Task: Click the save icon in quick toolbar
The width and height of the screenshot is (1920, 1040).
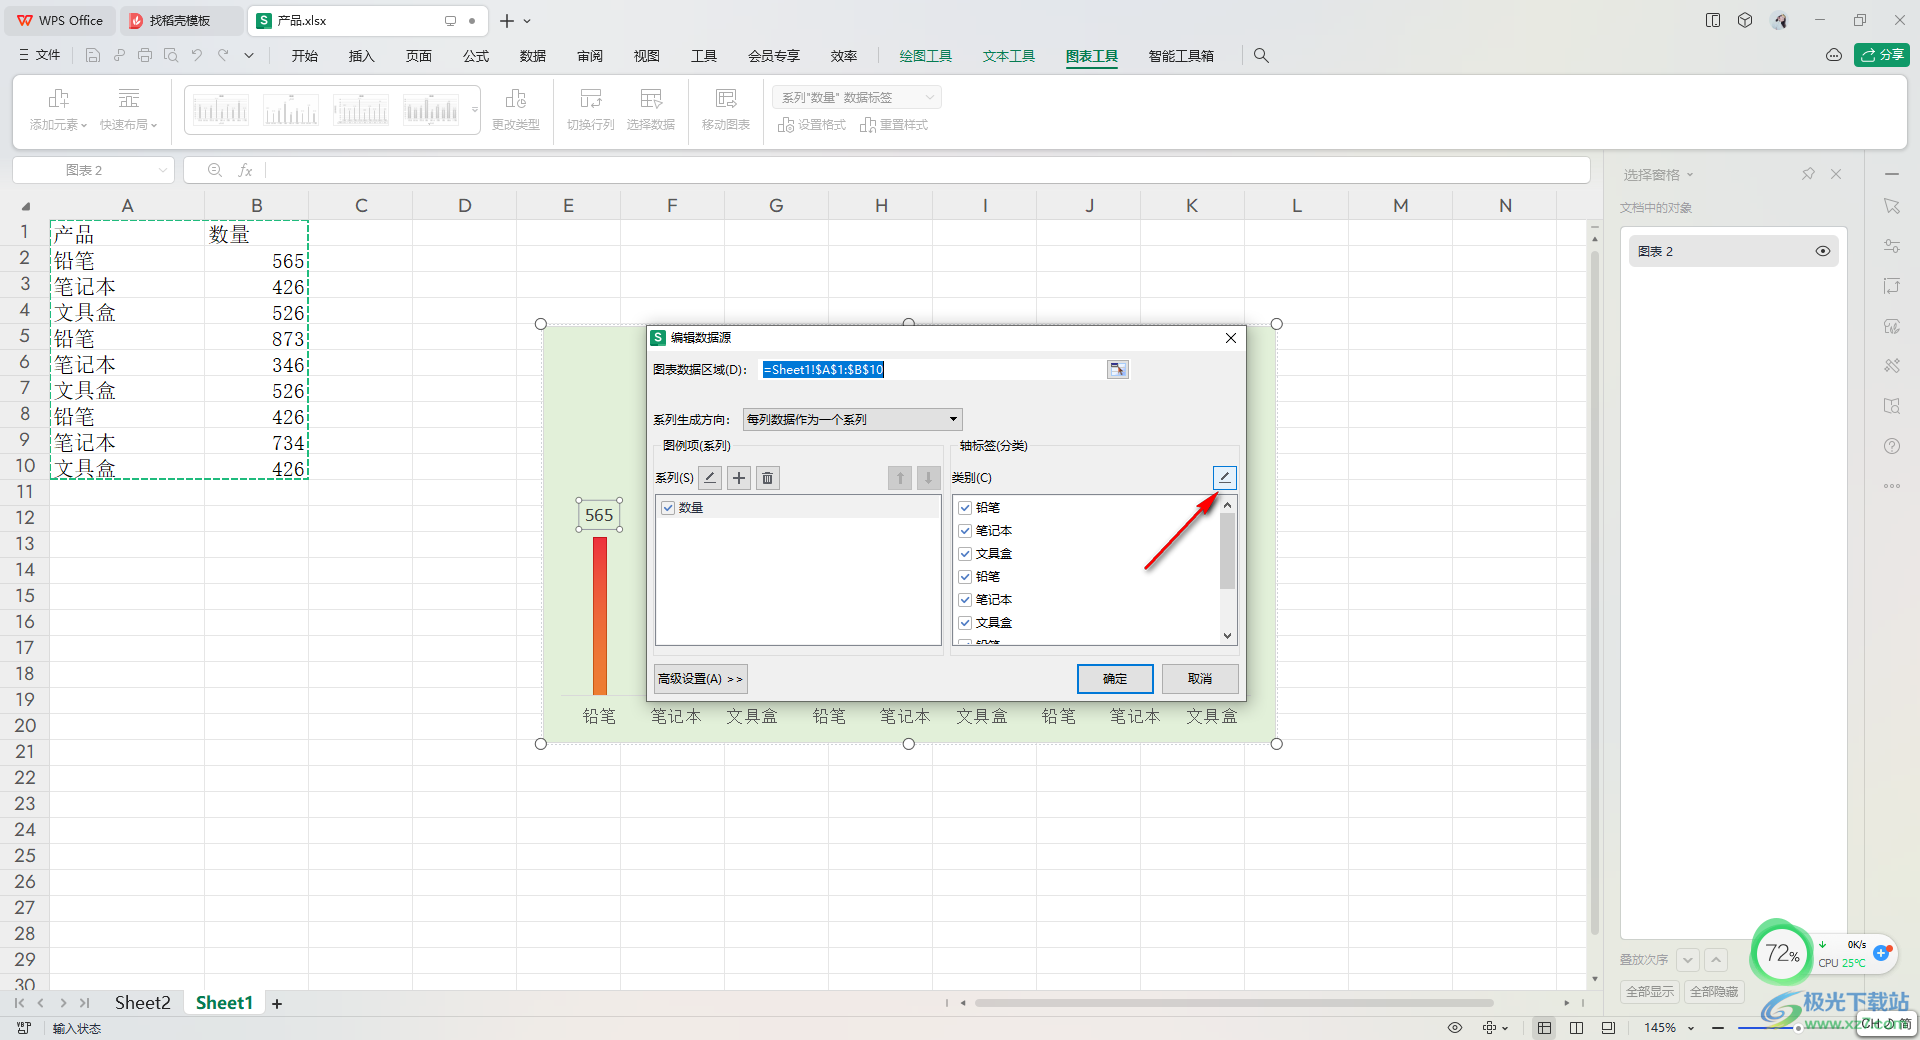Action: click(x=93, y=56)
